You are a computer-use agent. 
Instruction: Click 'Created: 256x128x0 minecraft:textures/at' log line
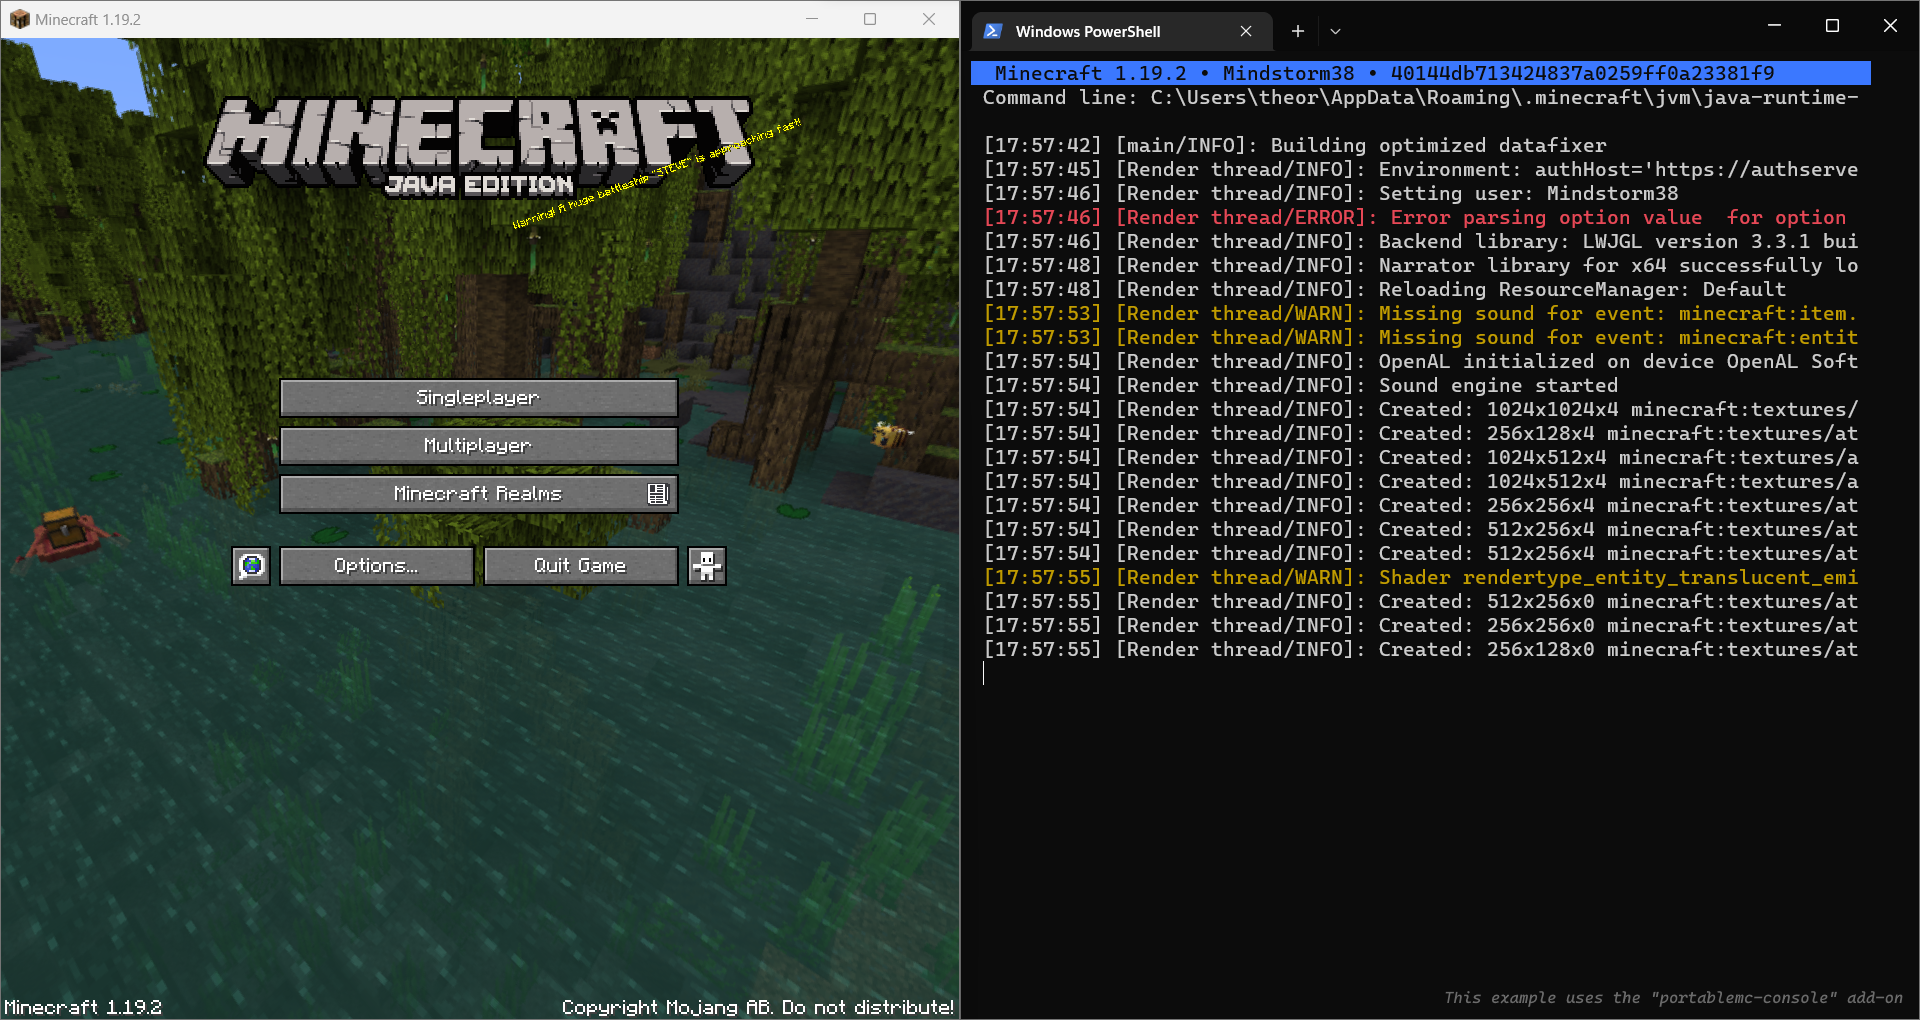[1421, 649]
